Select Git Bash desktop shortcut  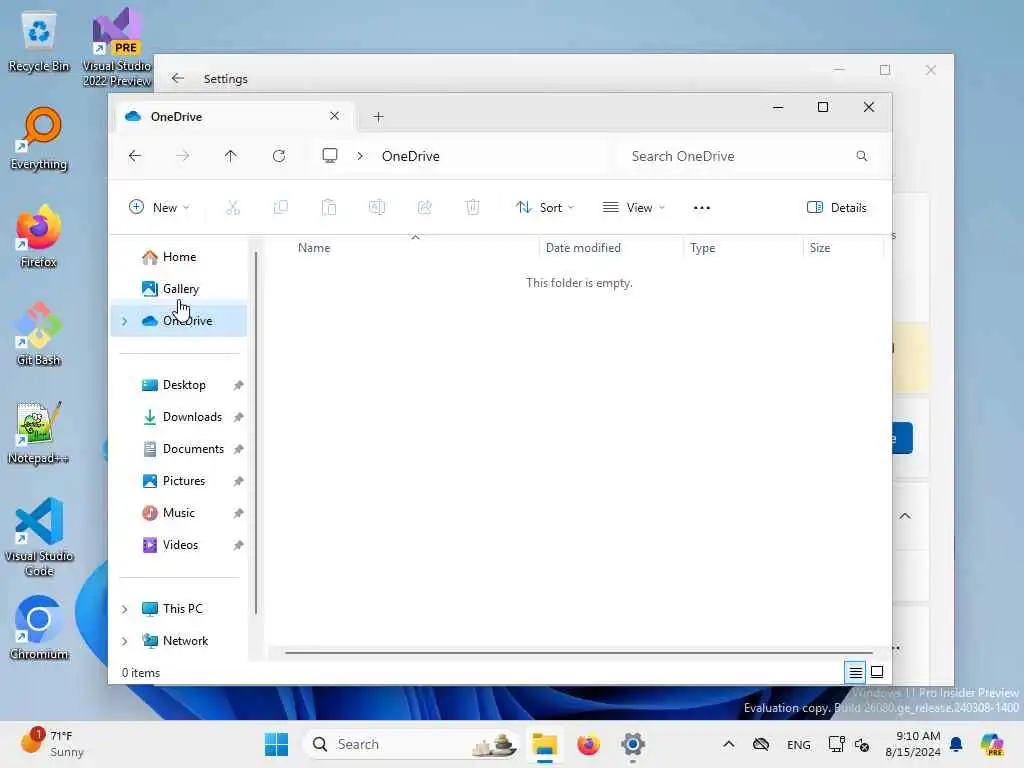point(39,334)
